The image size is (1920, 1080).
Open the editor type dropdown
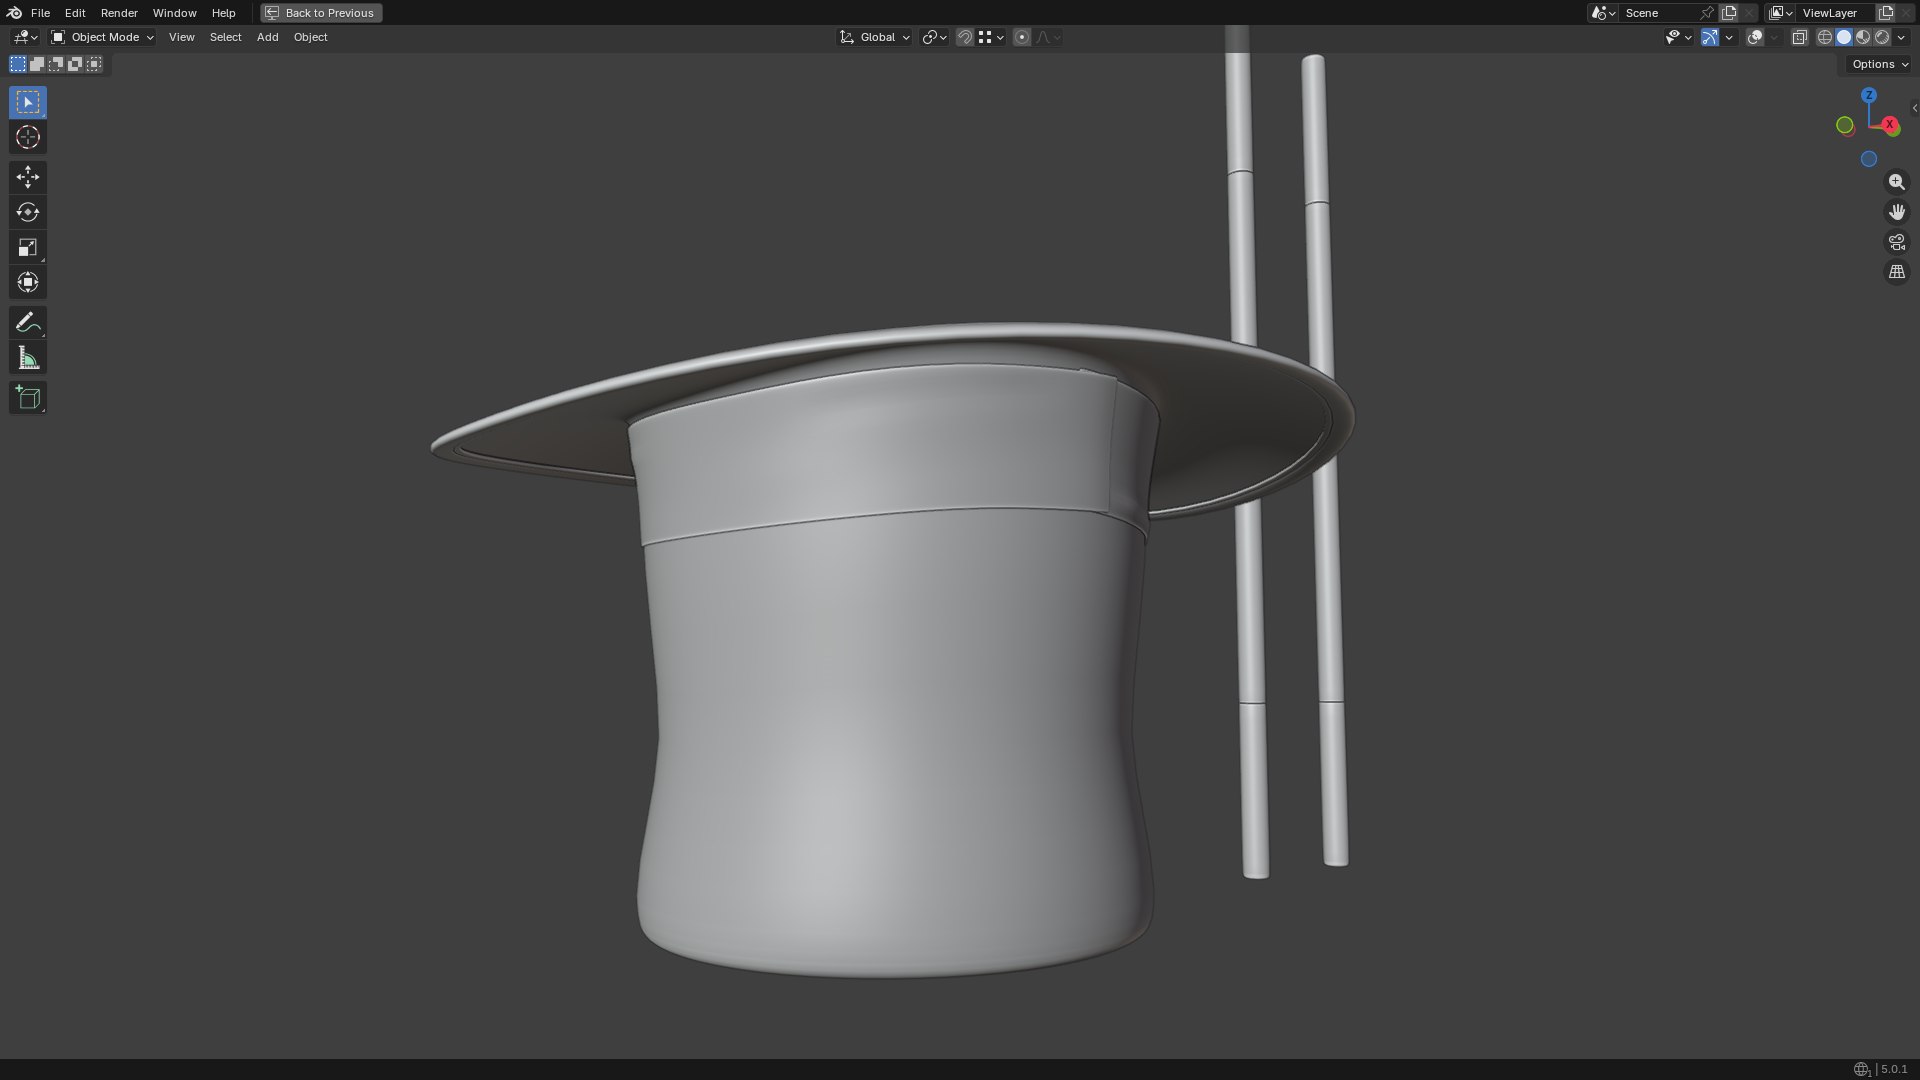click(x=25, y=37)
